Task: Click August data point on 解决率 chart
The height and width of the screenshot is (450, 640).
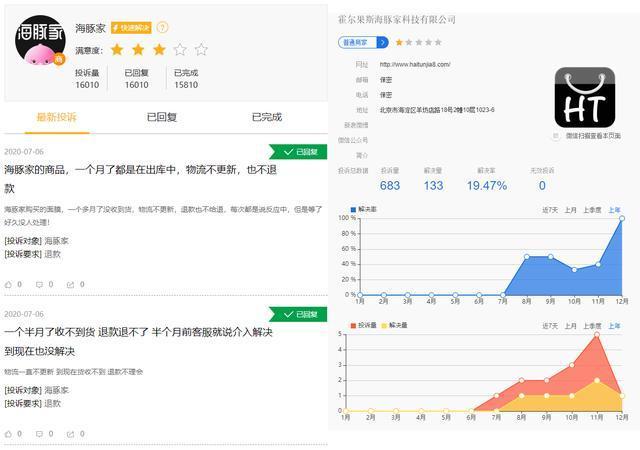Action: click(x=527, y=257)
